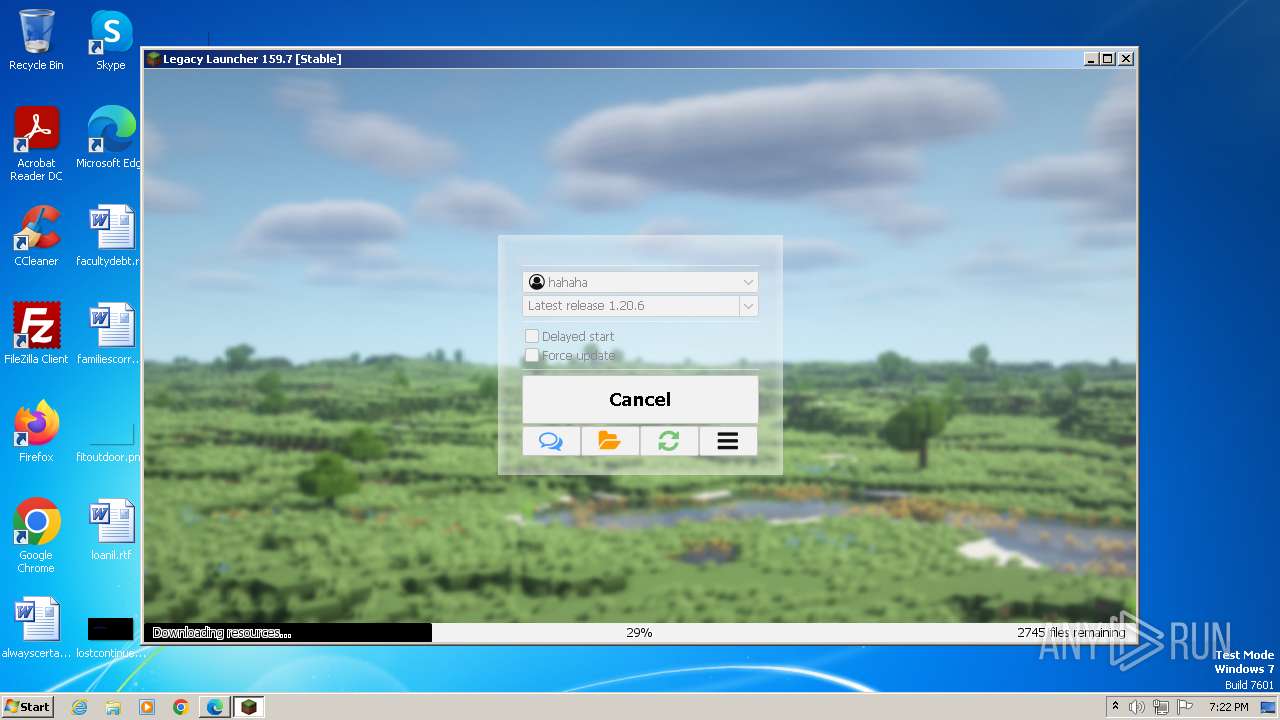Open Recycle Bin desktop icon

[x=36, y=40]
